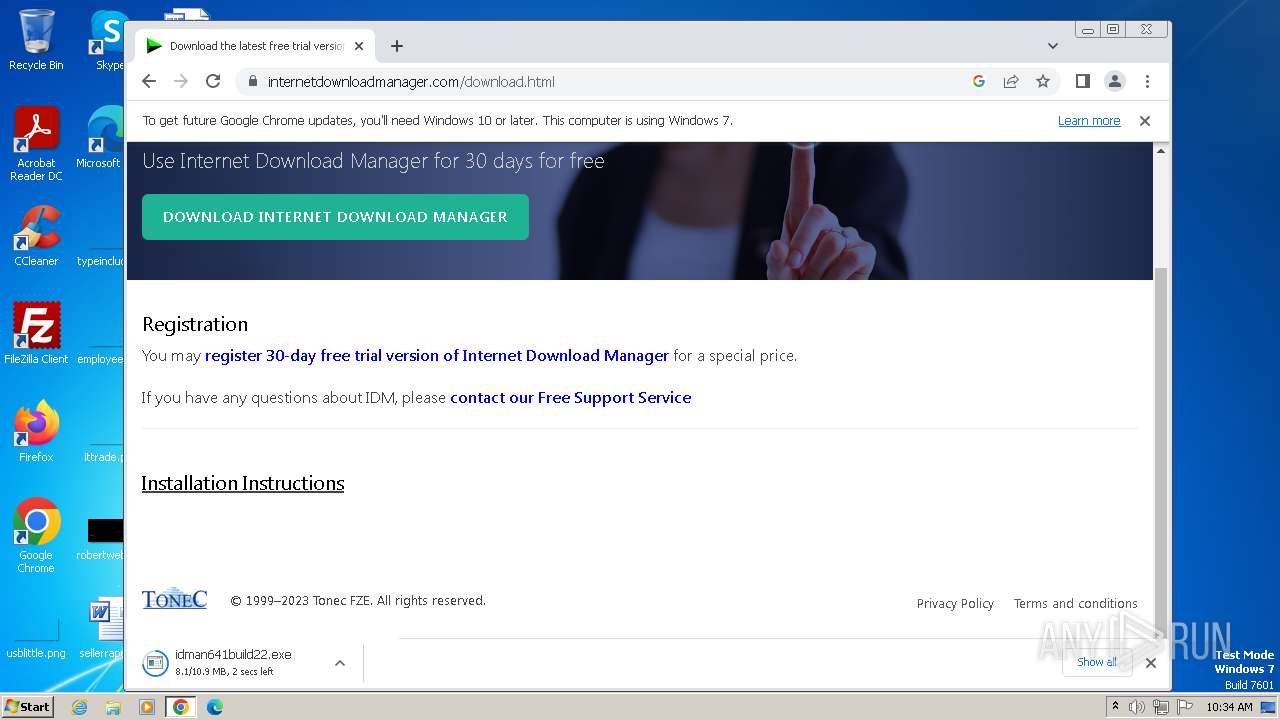This screenshot has width=1280, height=720.
Task: Show hidden system tray icons
Action: coord(1115,707)
